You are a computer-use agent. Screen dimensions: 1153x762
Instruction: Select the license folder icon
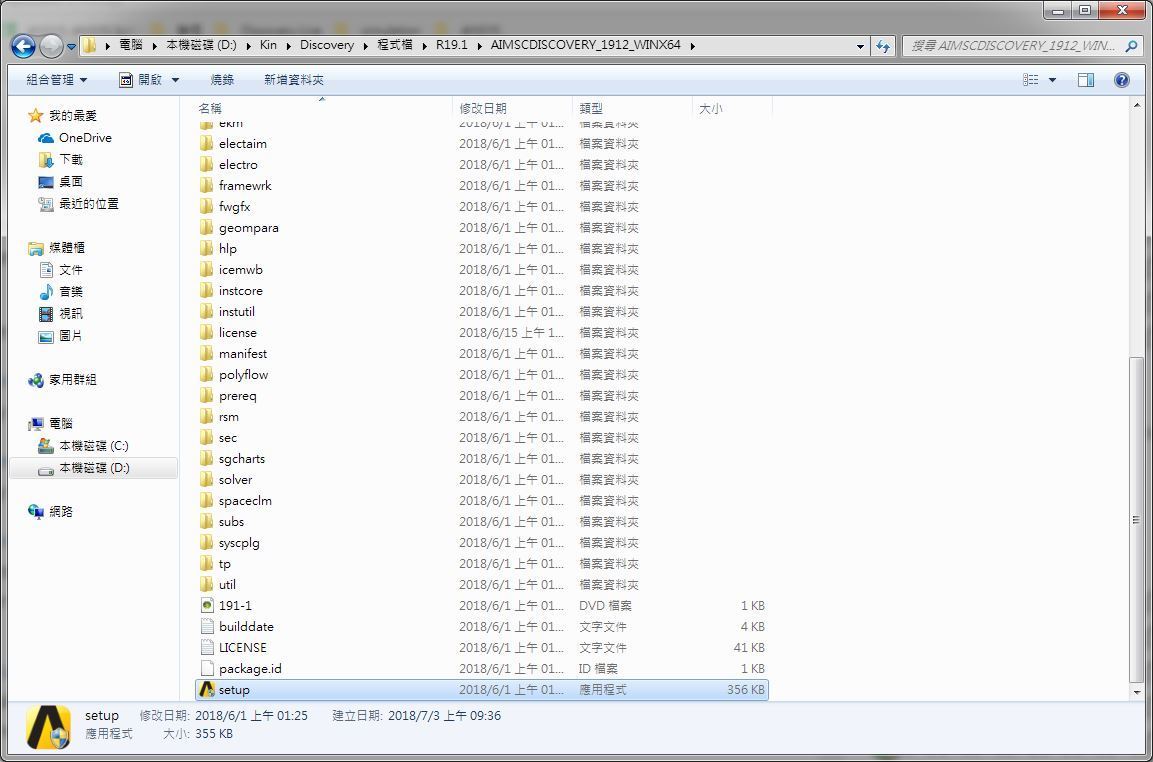tap(207, 332)
